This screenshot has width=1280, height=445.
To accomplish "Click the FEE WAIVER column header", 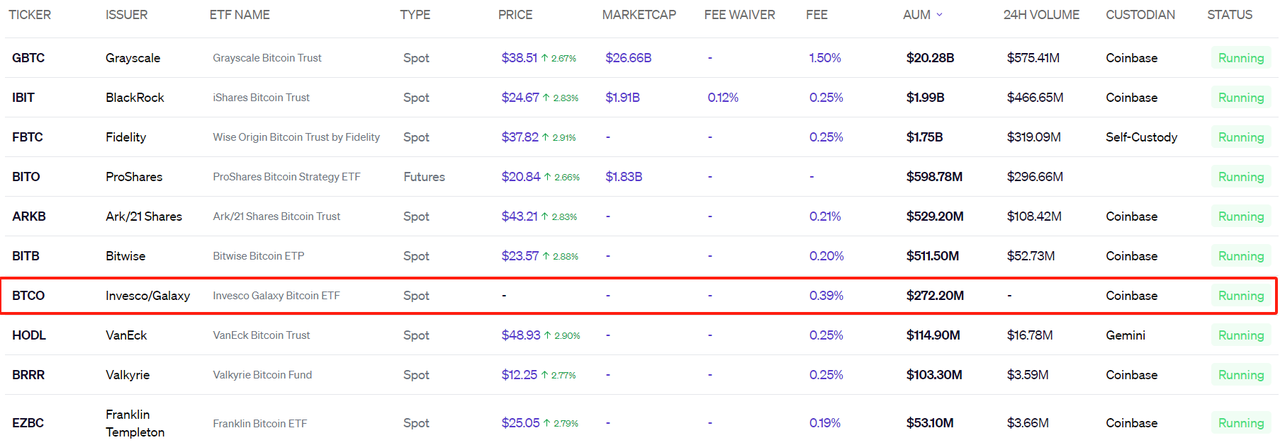I will 741,15.
